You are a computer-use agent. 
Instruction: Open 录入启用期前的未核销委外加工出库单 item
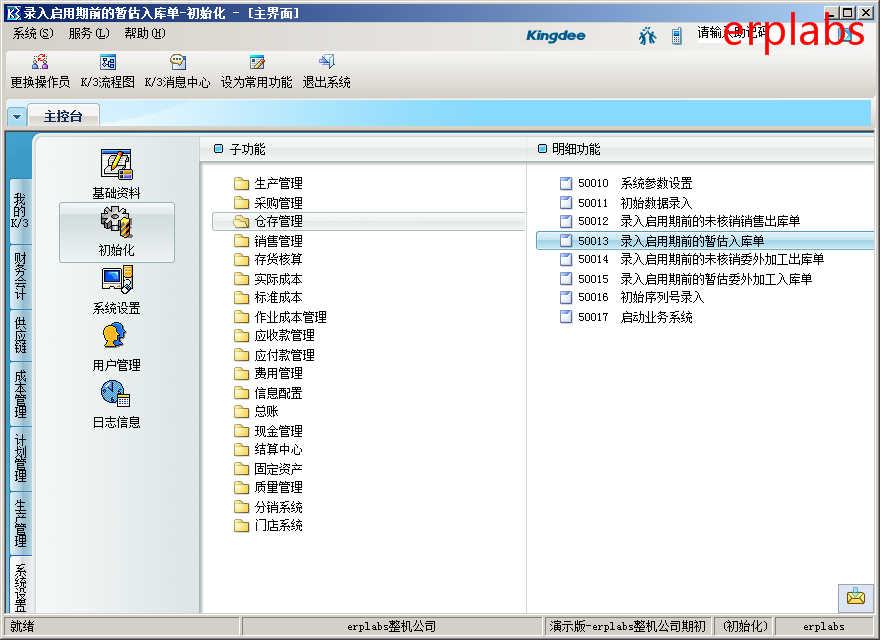[x=722, y=259]
